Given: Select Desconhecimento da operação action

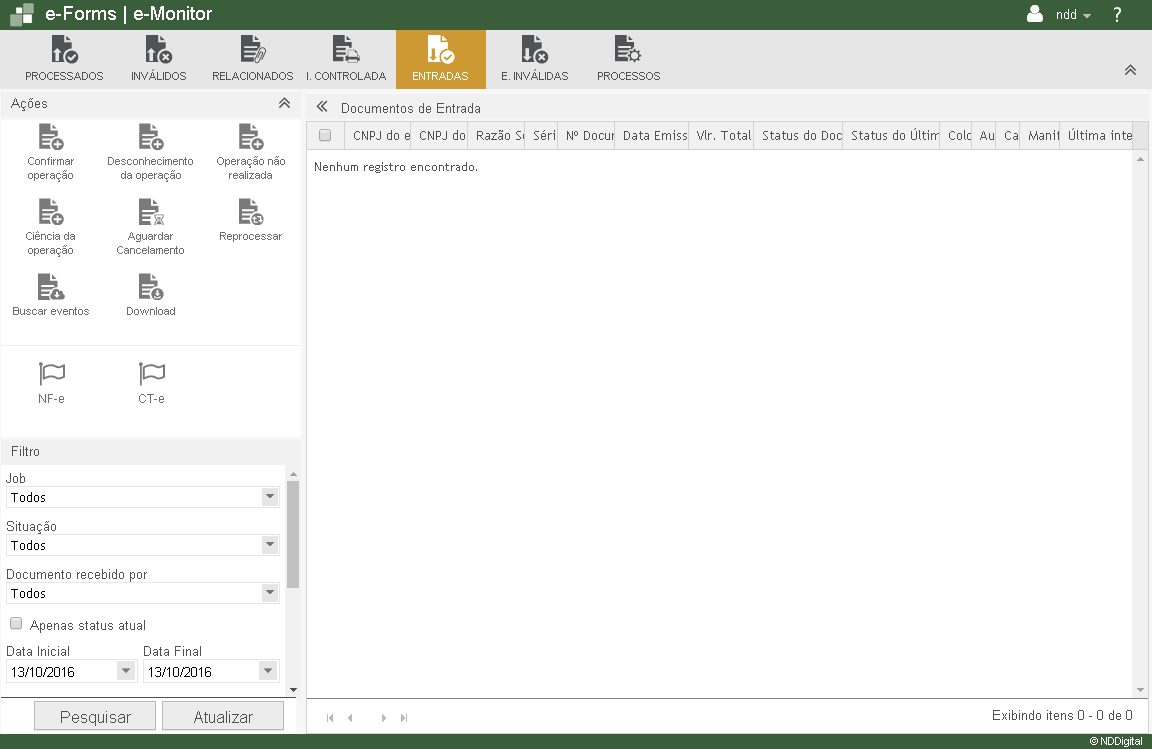Looking at the screenshot, I should 150,138.
